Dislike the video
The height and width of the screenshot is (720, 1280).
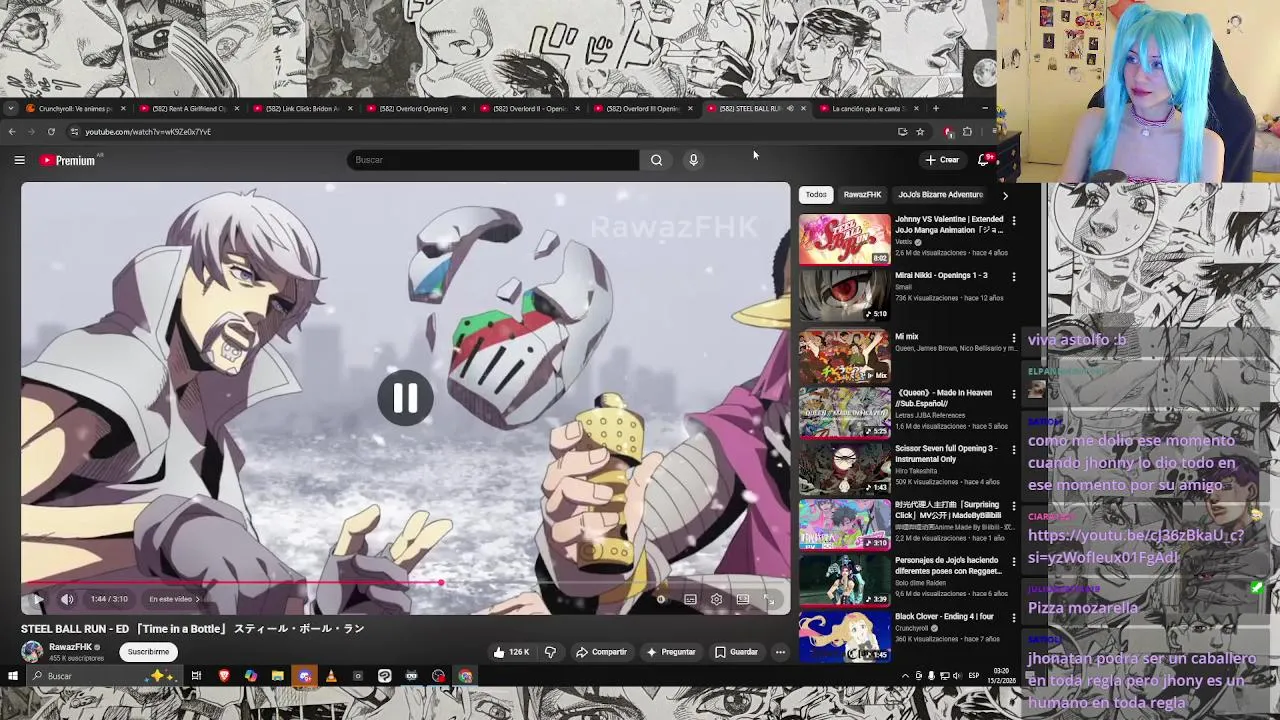pos(550,652)
